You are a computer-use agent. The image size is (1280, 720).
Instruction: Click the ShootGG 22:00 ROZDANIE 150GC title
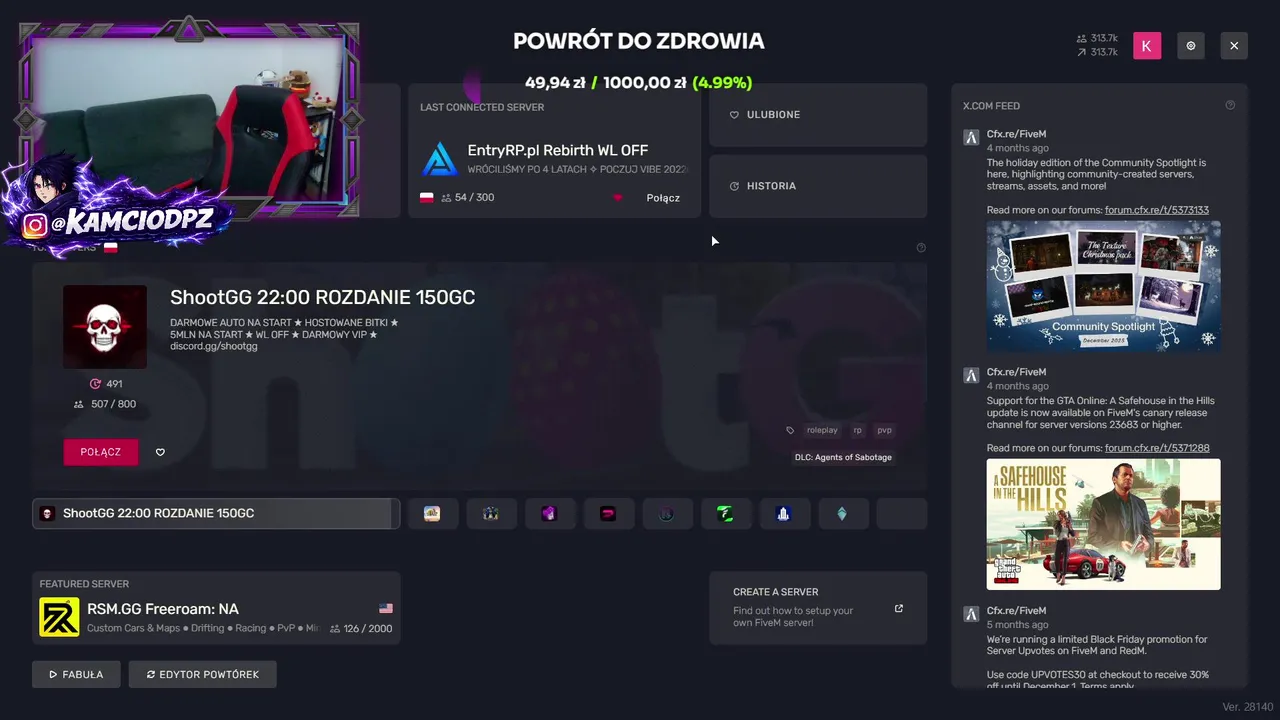point(322,297)
